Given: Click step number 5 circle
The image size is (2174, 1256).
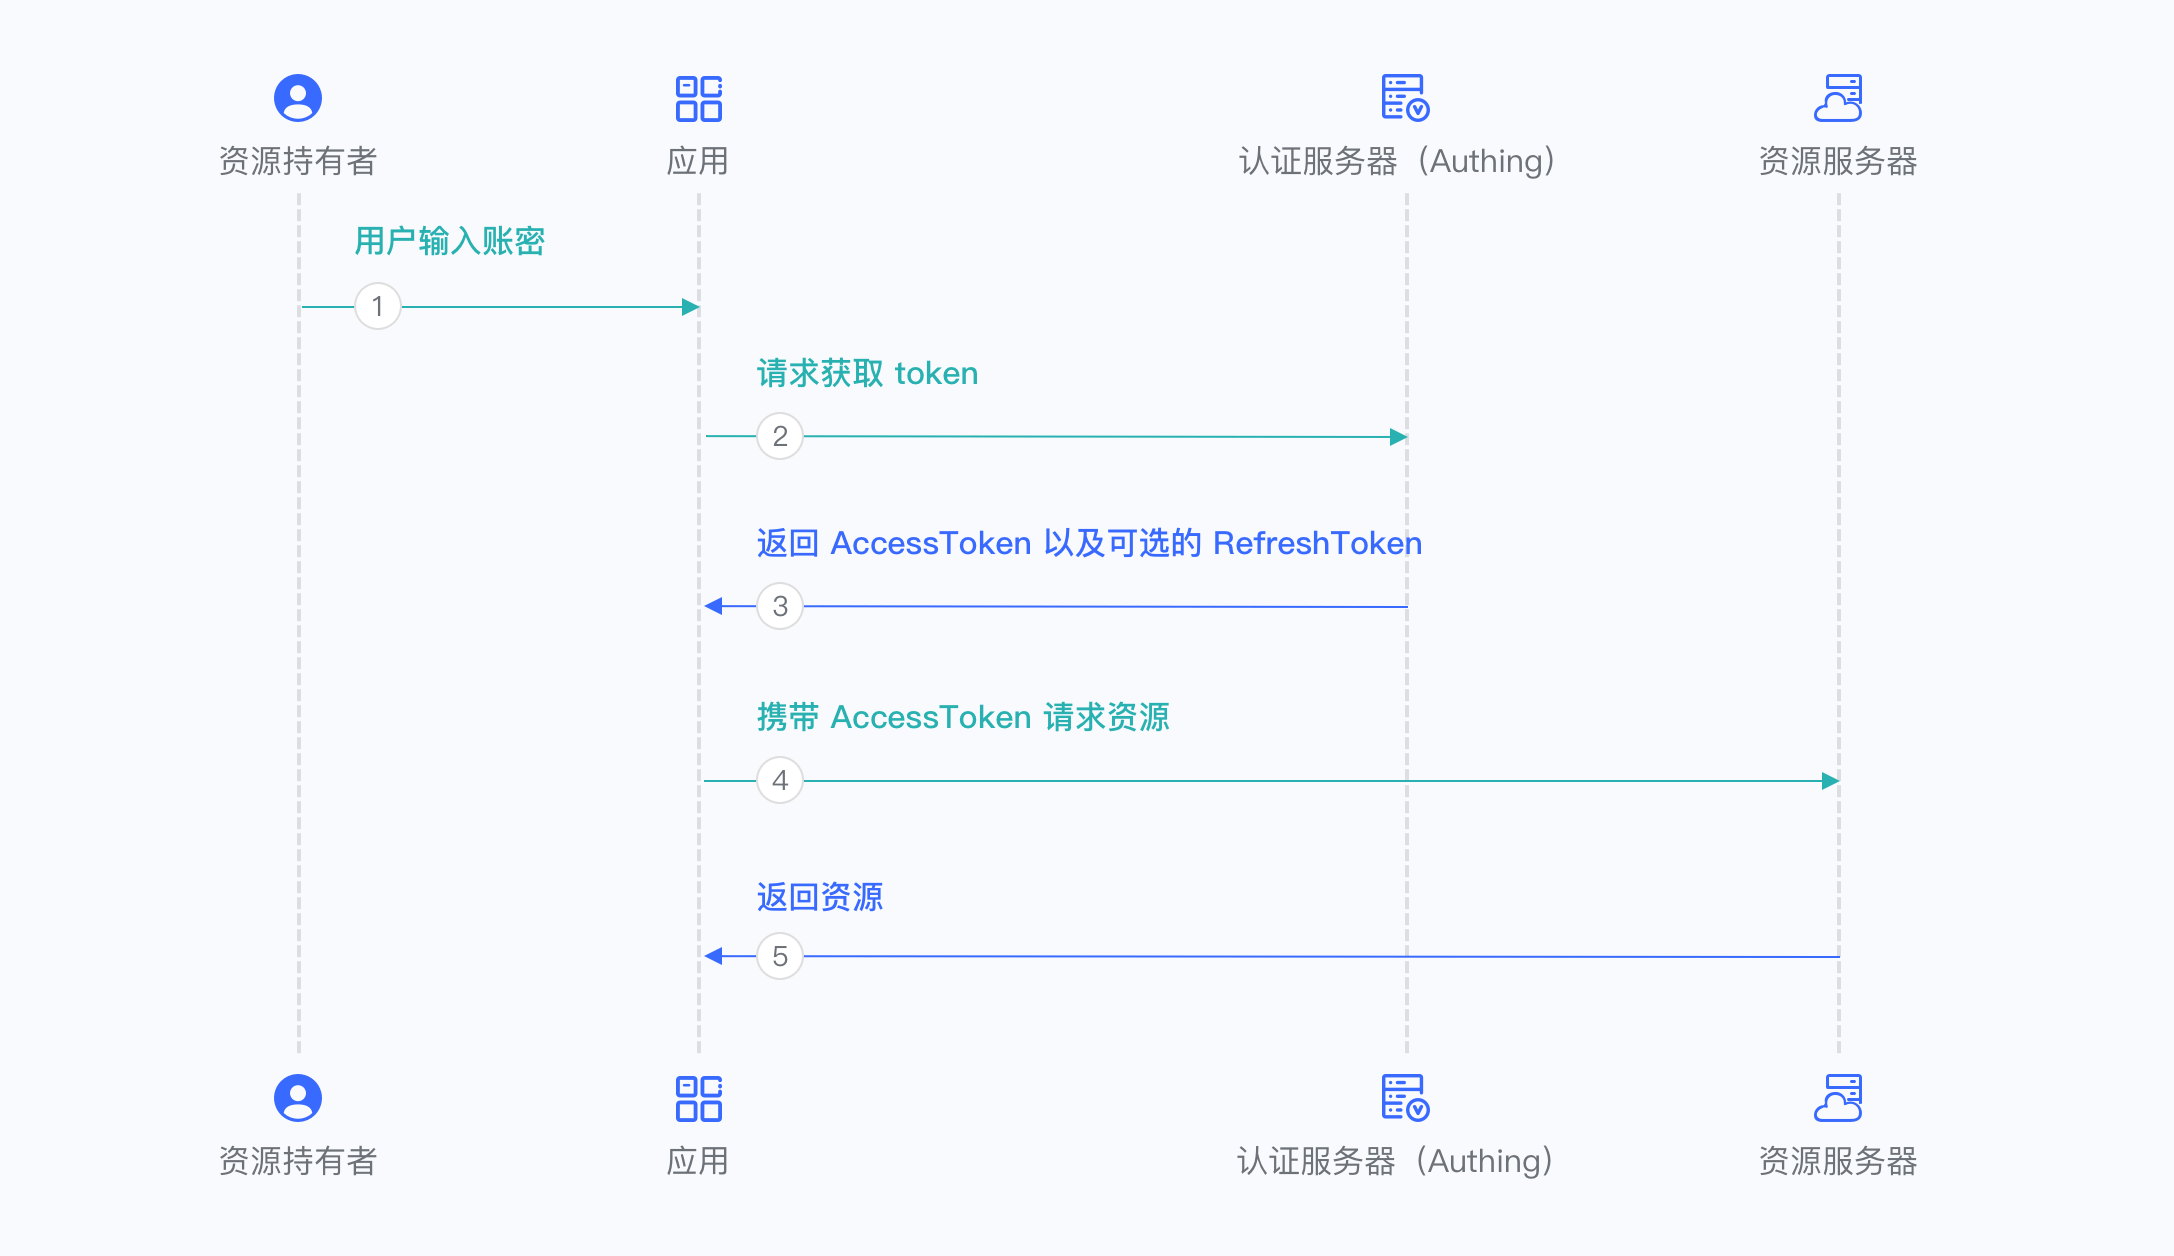Looking at the screenshot, I should pyautogui.click(x=780, y=956).
